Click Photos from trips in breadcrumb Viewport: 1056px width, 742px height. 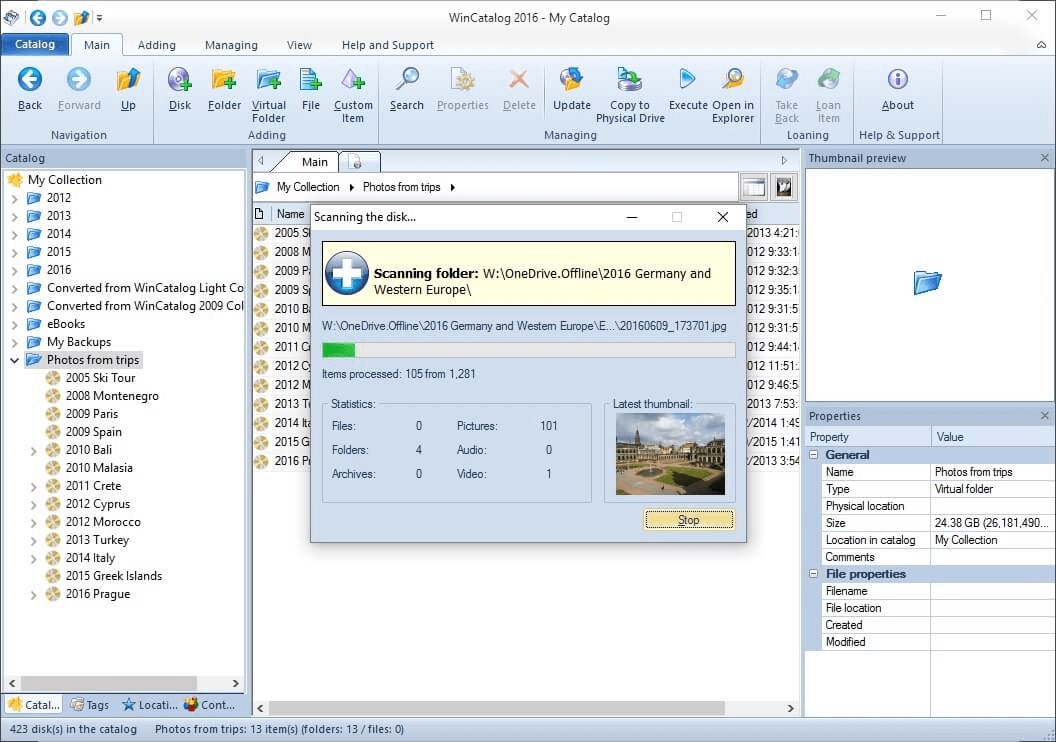(x=401, y=187)
